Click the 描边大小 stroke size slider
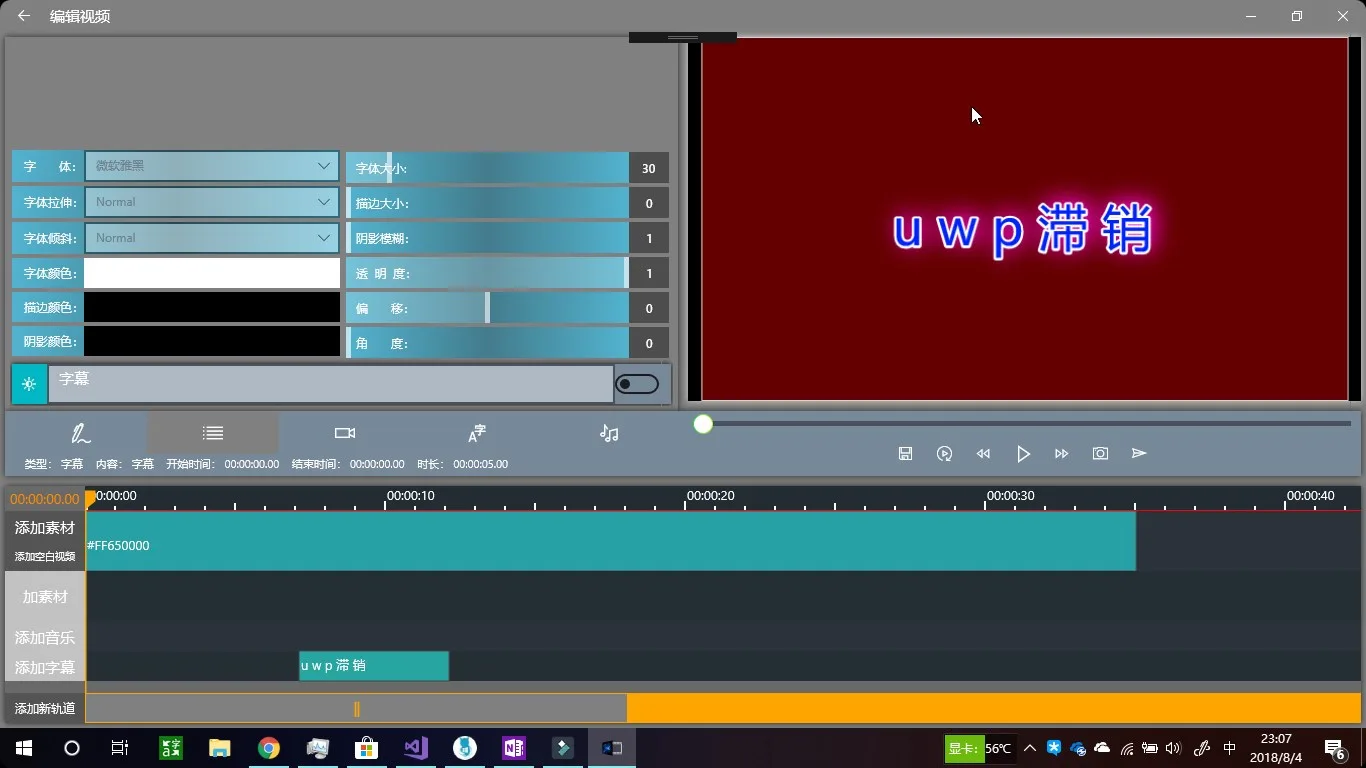 coord(487,203)
